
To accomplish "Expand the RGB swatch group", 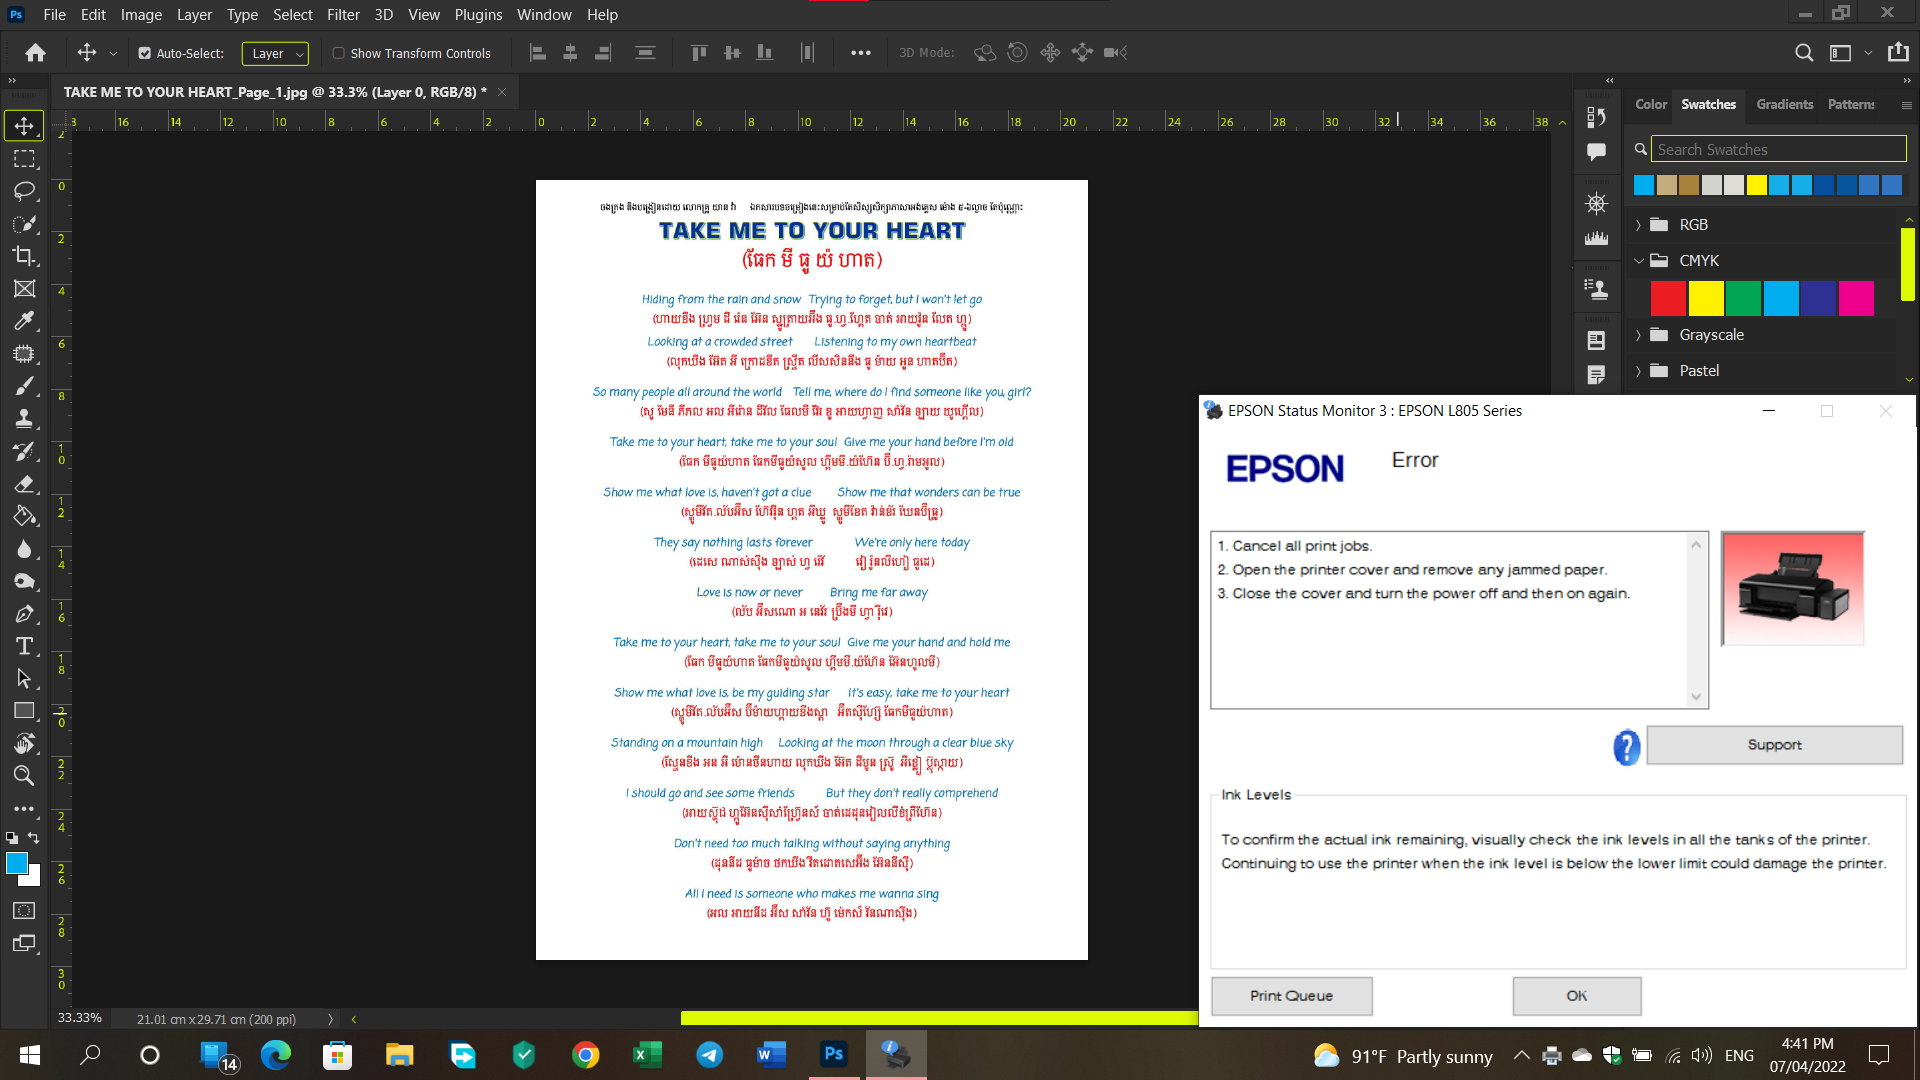I will (1638, 224).
